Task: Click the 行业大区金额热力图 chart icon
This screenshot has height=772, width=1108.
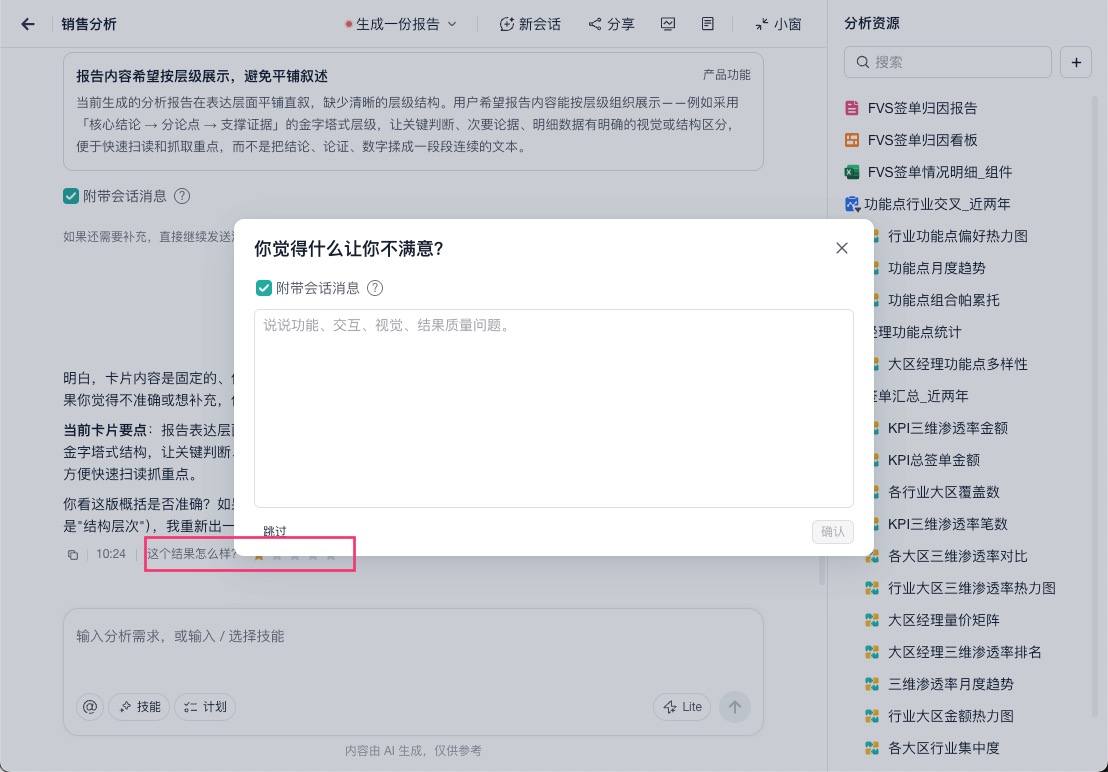Action: [x=872, y=715]
